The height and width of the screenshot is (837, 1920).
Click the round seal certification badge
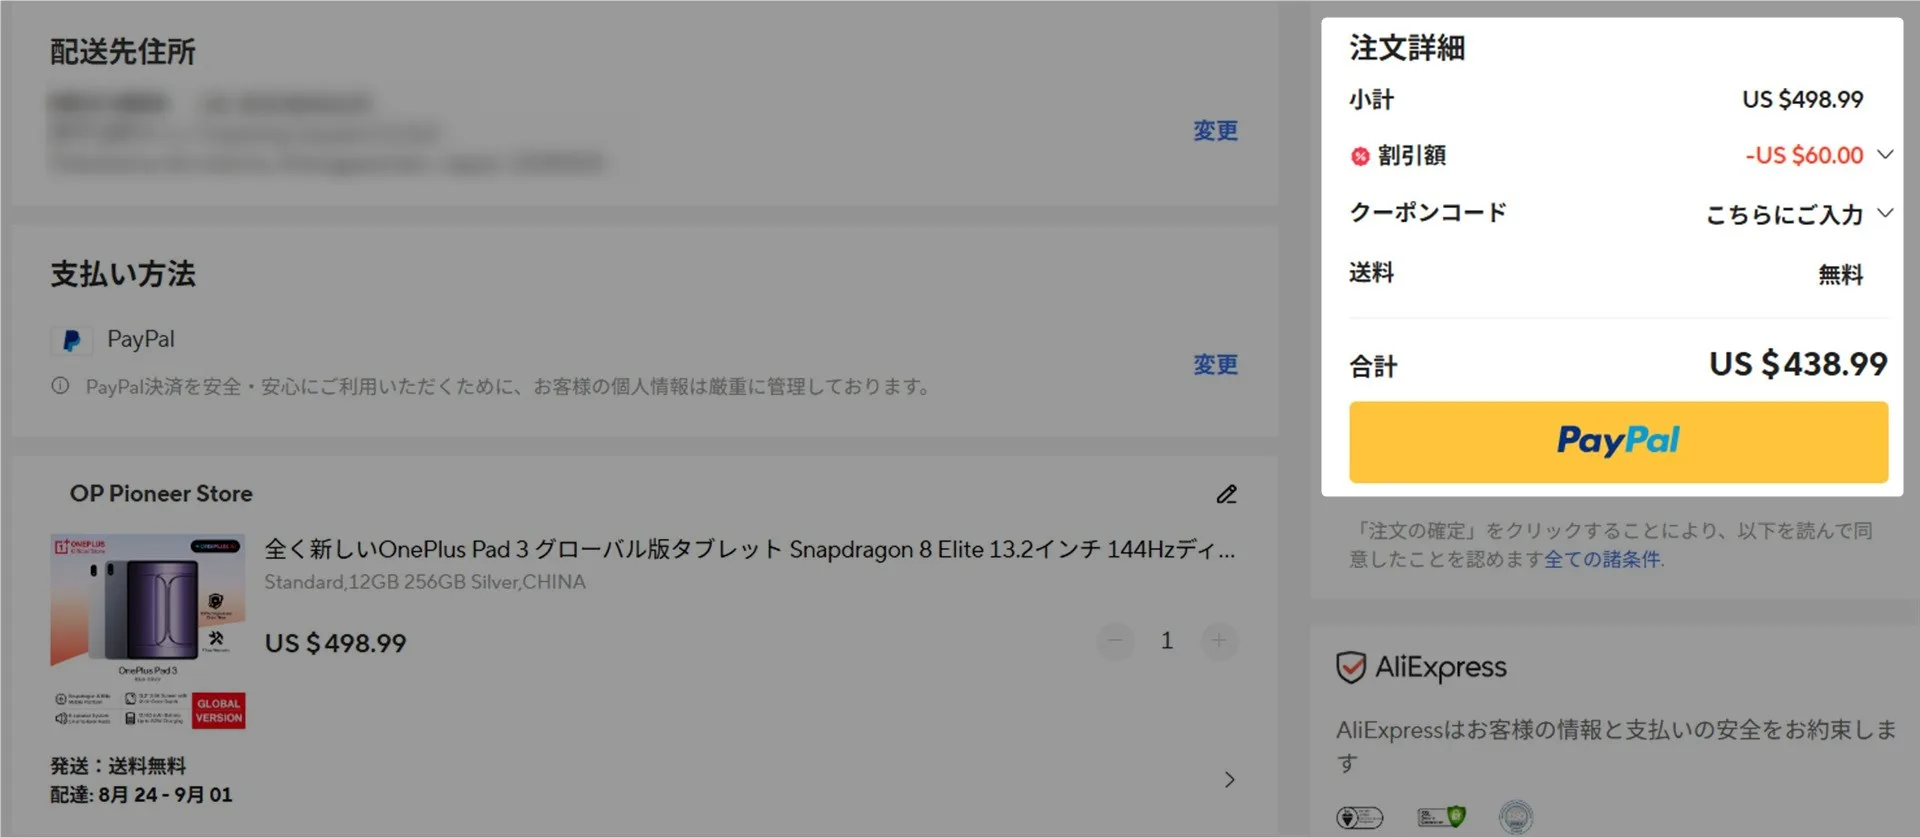[1516, 817]
